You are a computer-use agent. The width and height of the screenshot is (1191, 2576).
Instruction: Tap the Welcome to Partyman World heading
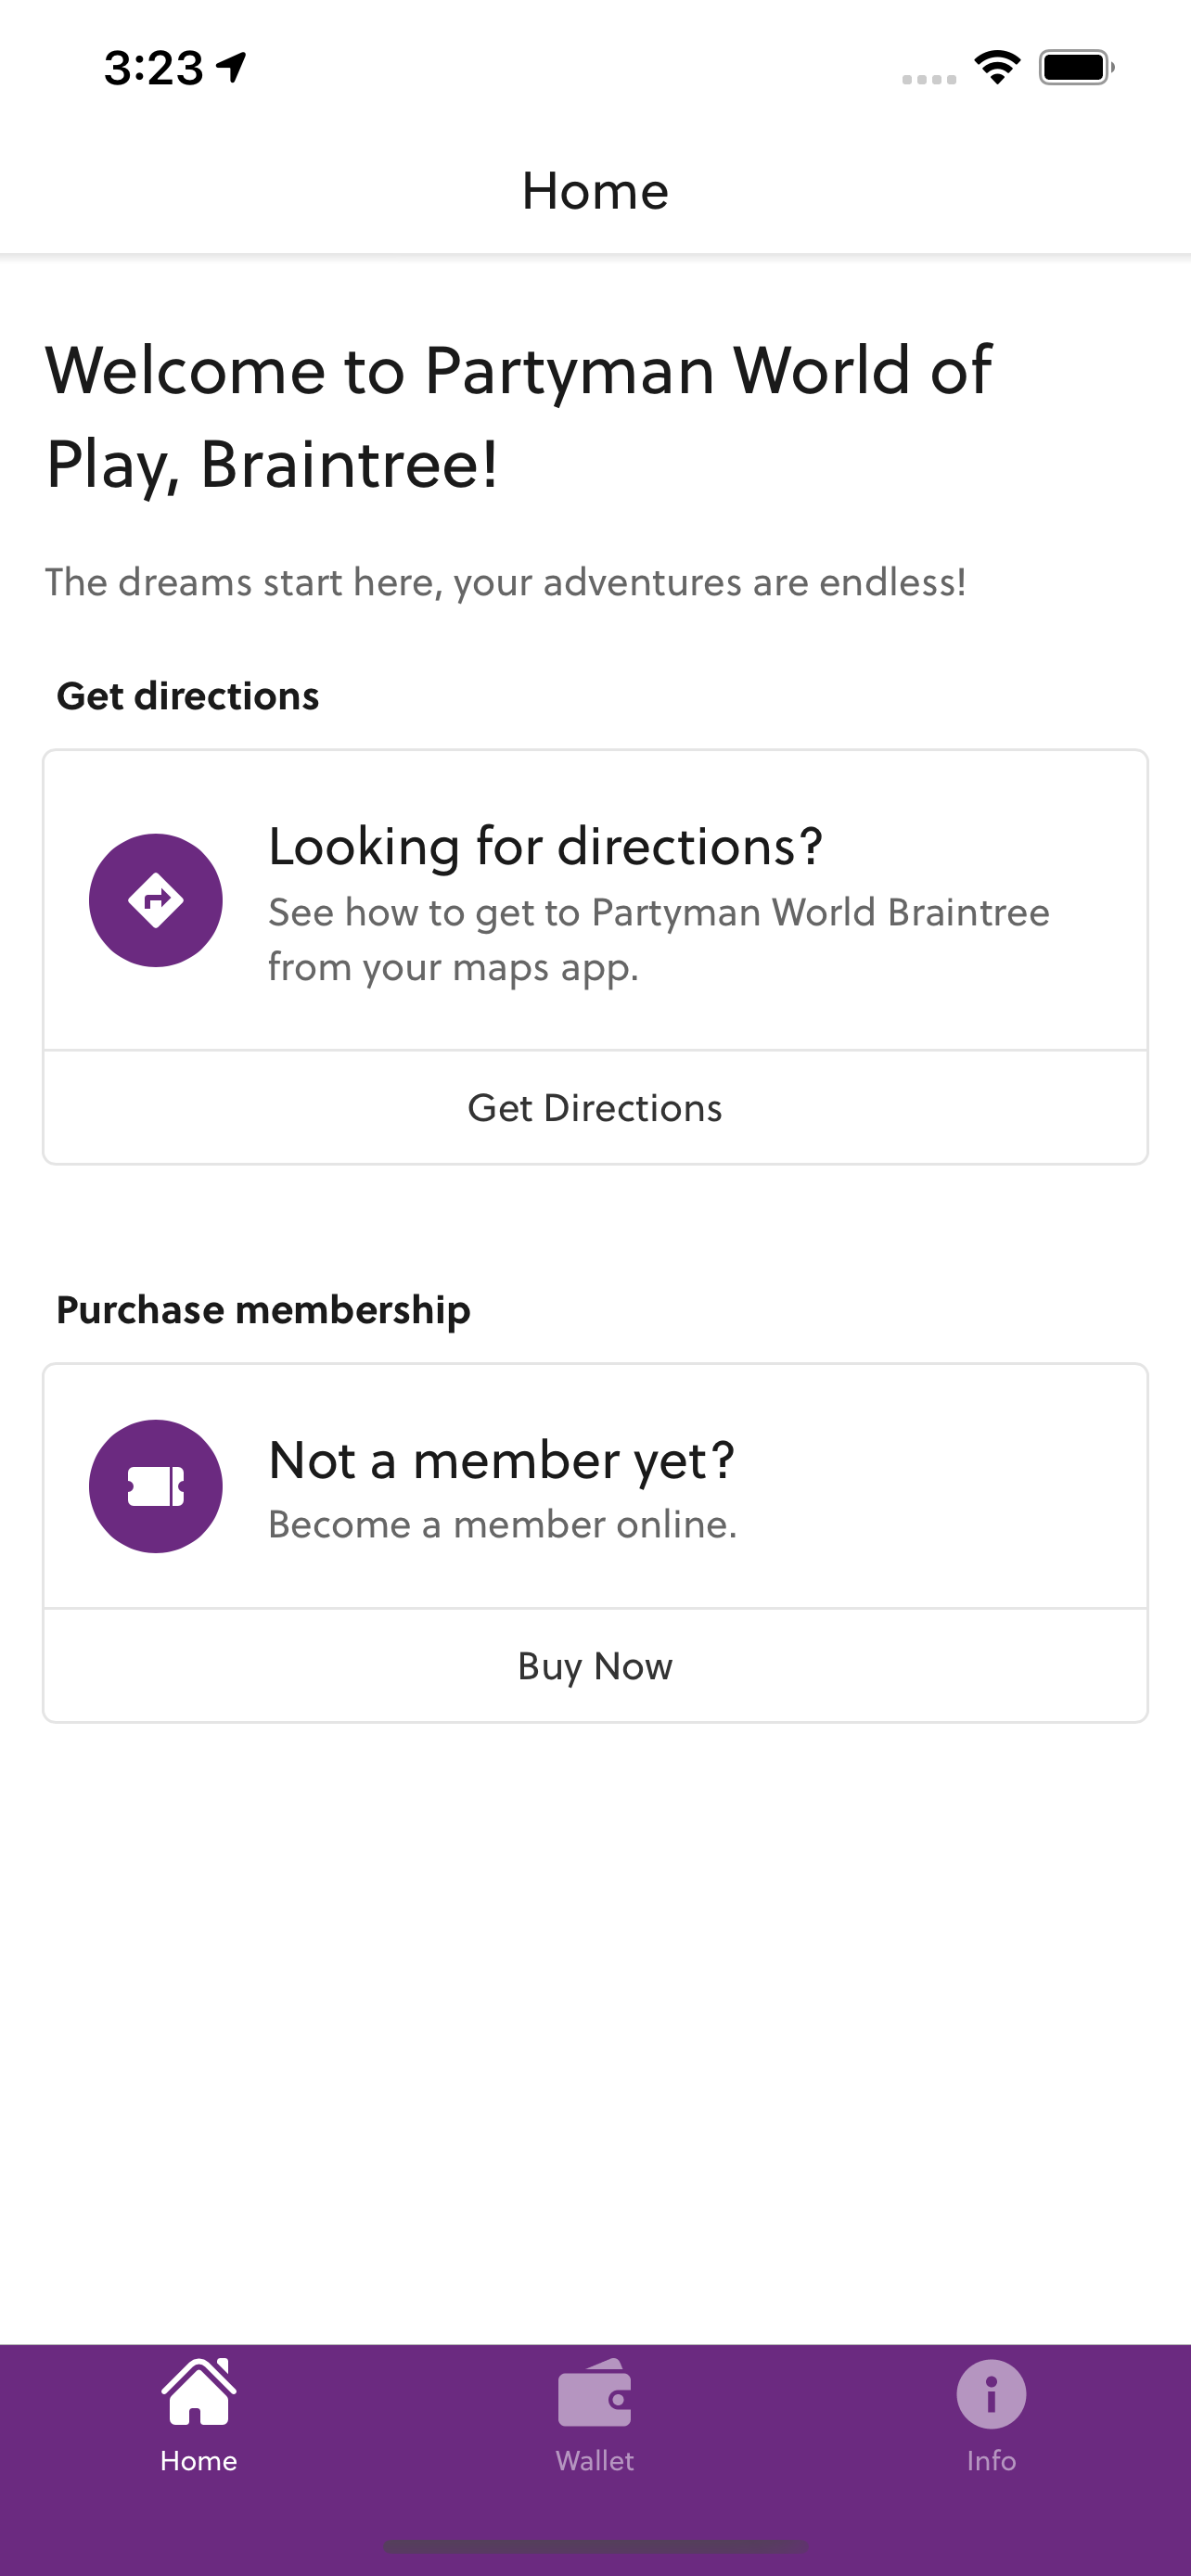coord(518,417)
